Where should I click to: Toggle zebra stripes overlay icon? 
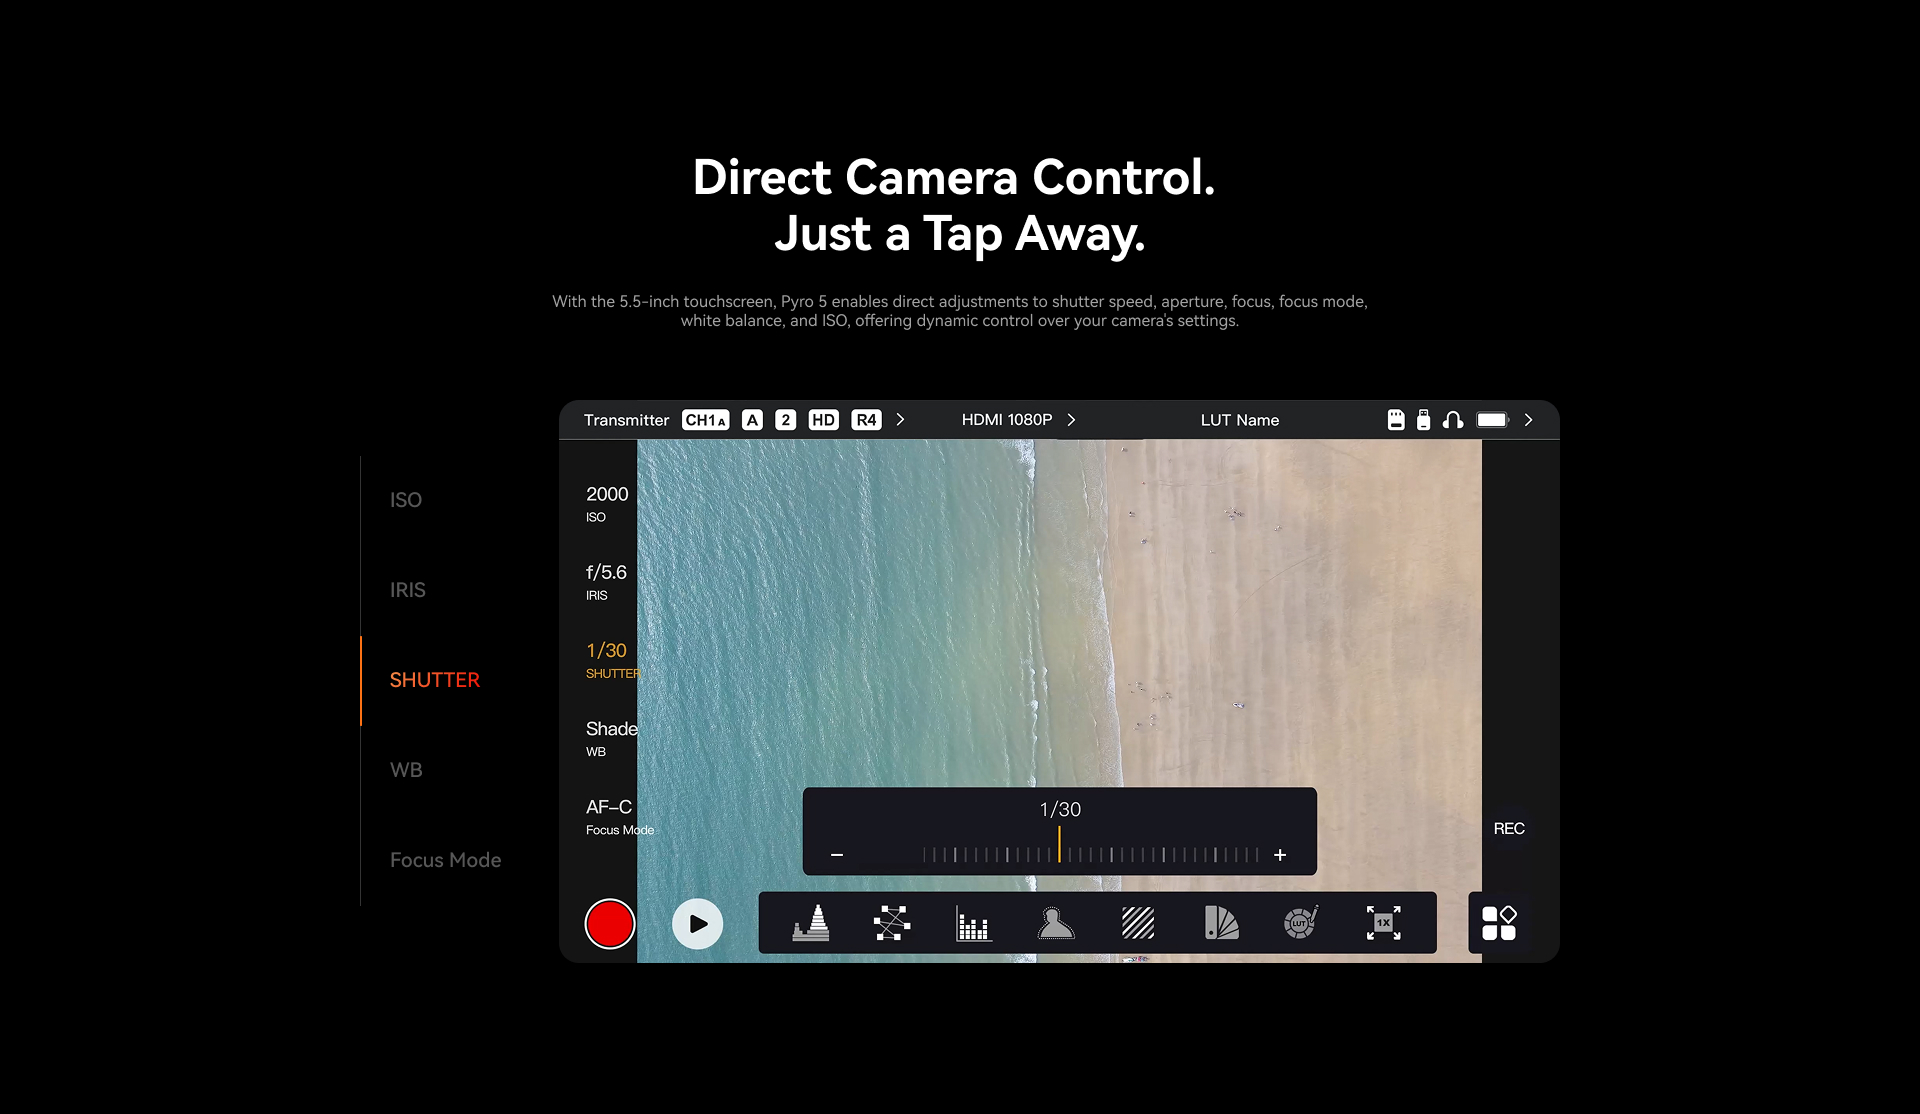(x=1138, y=923)
